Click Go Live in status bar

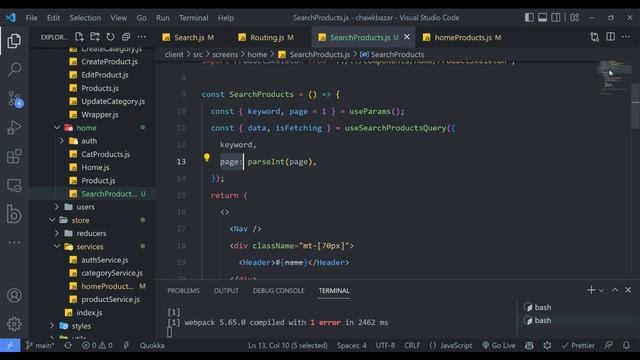tap(499, 345)
